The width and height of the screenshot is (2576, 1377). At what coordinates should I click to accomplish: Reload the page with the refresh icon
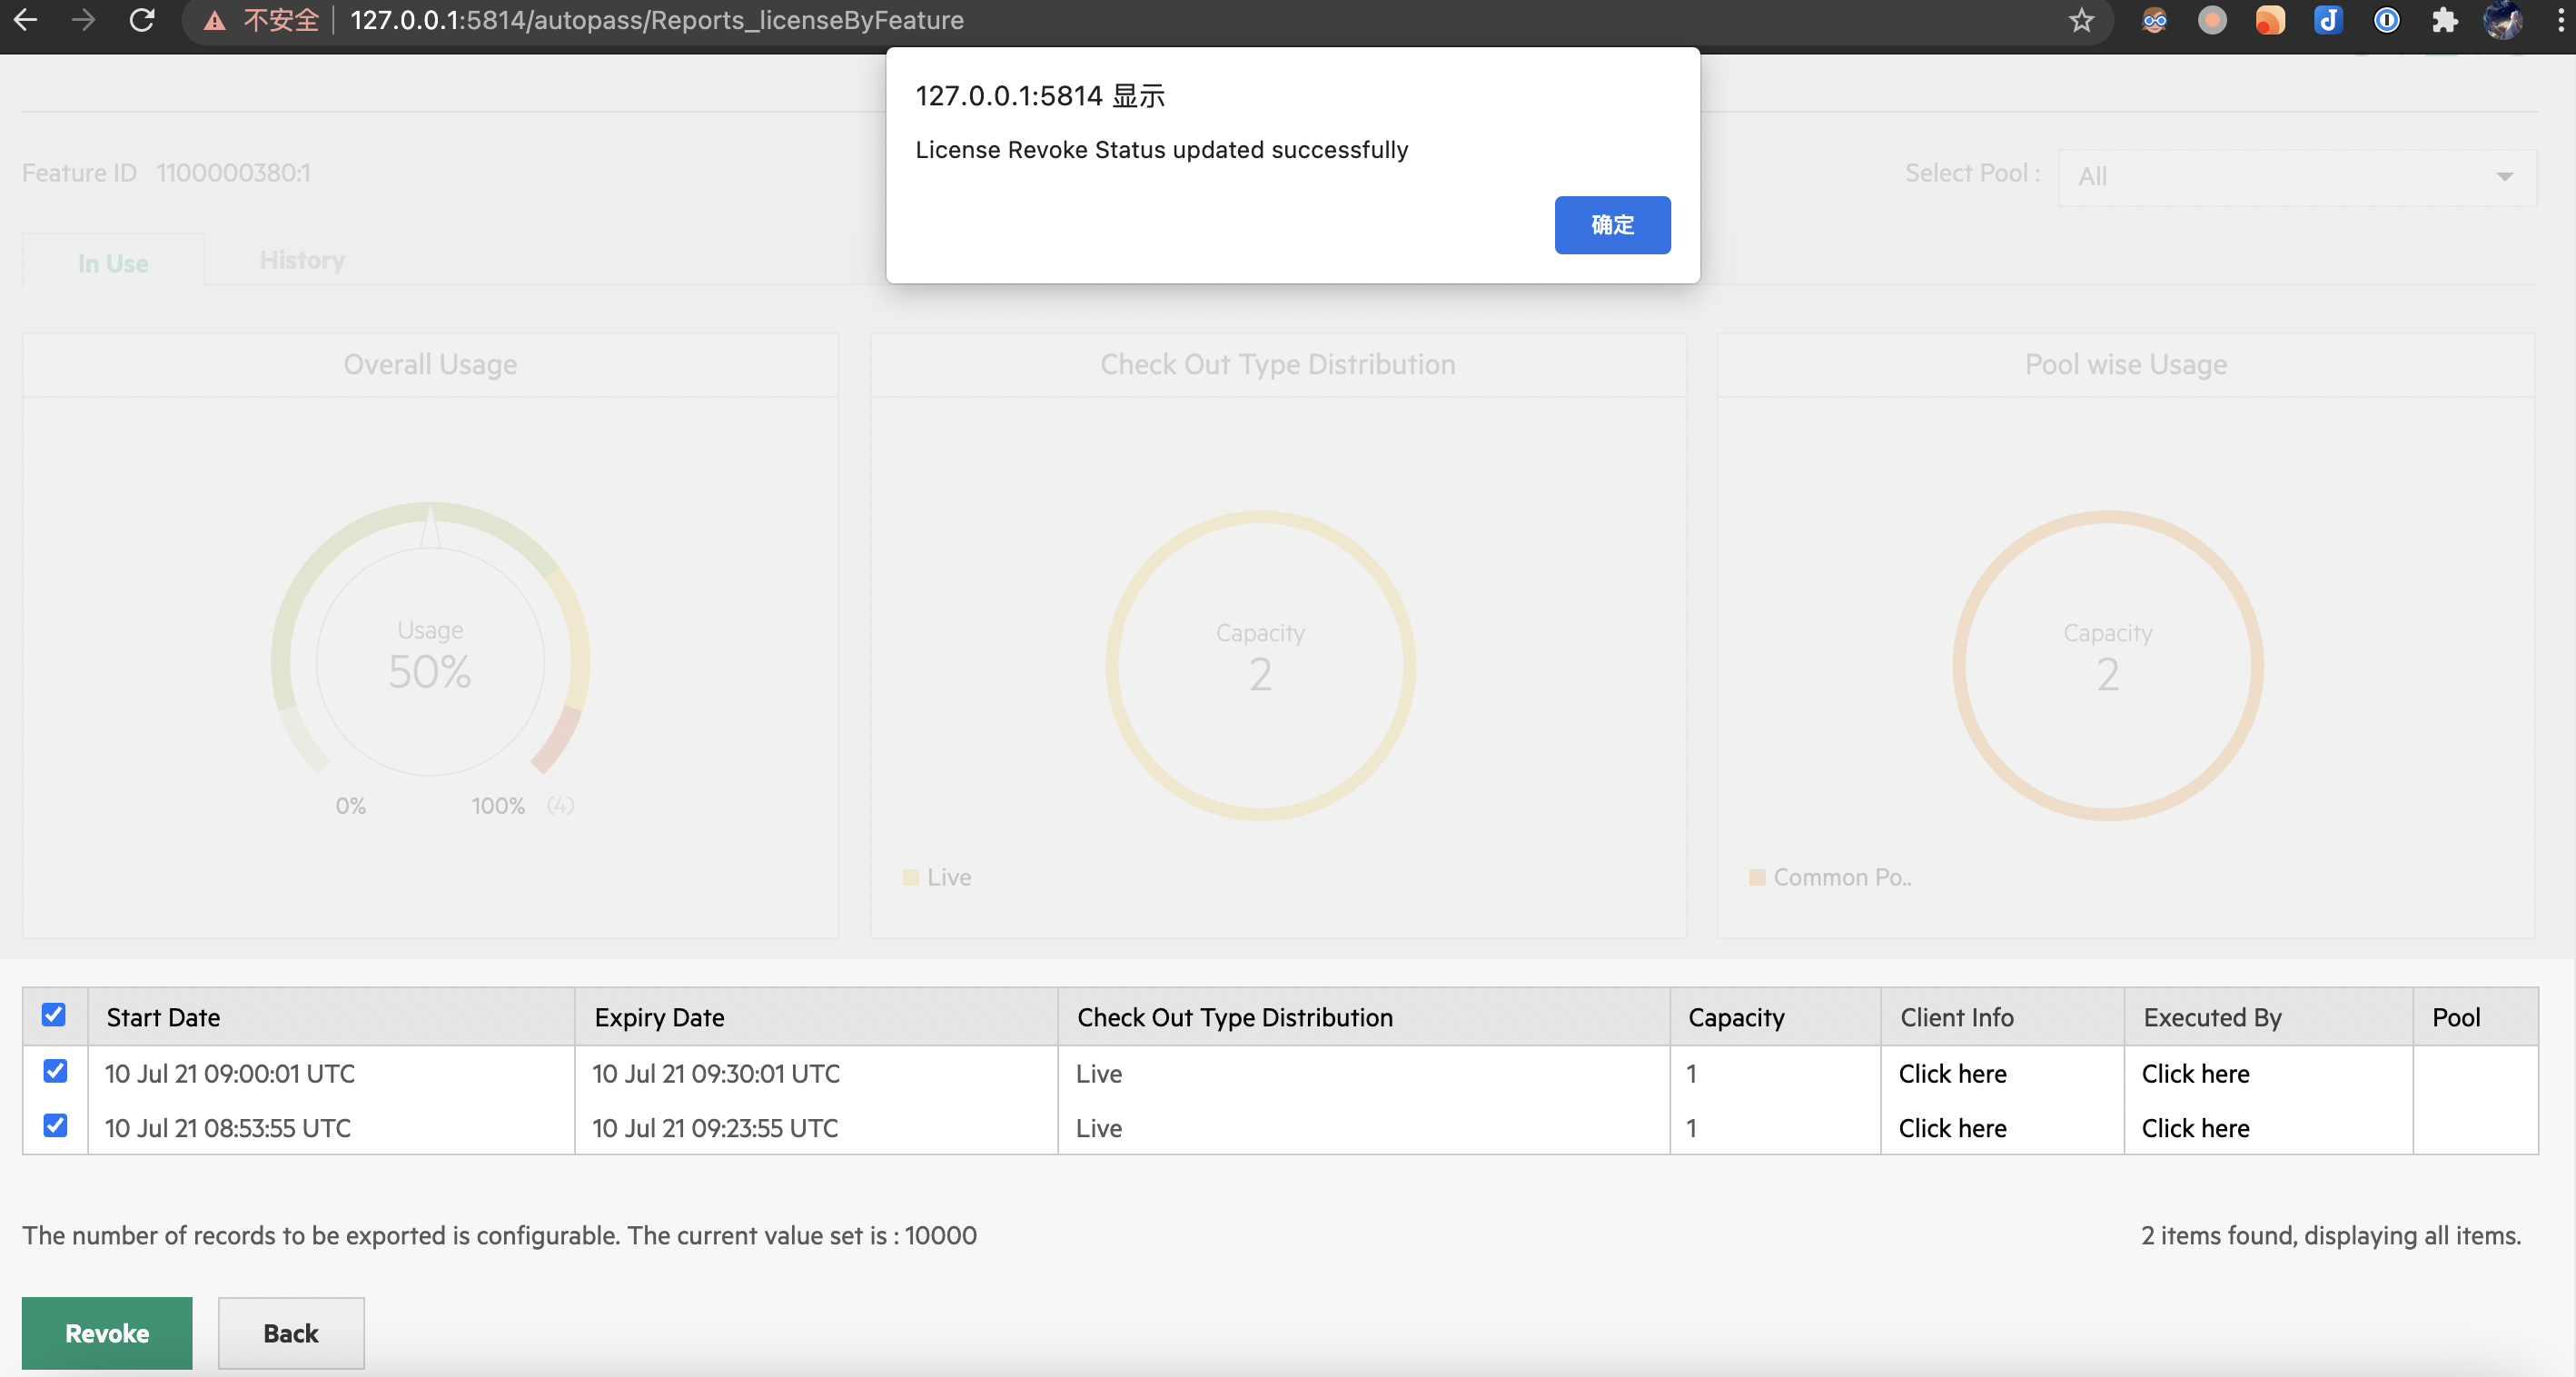point(141,21)
